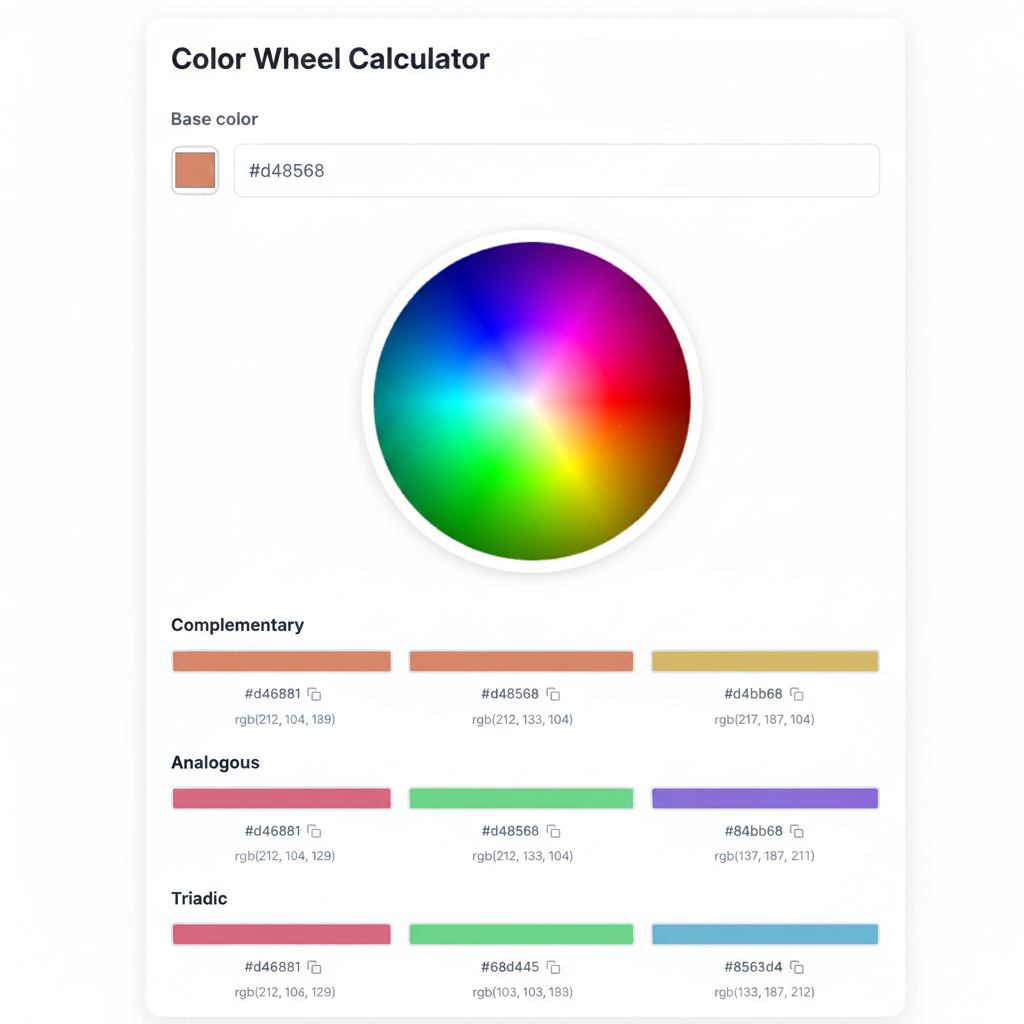Select the #8563d4 hex text
This screenshot has width=1024, height=1024.
(x=753, y=967)
